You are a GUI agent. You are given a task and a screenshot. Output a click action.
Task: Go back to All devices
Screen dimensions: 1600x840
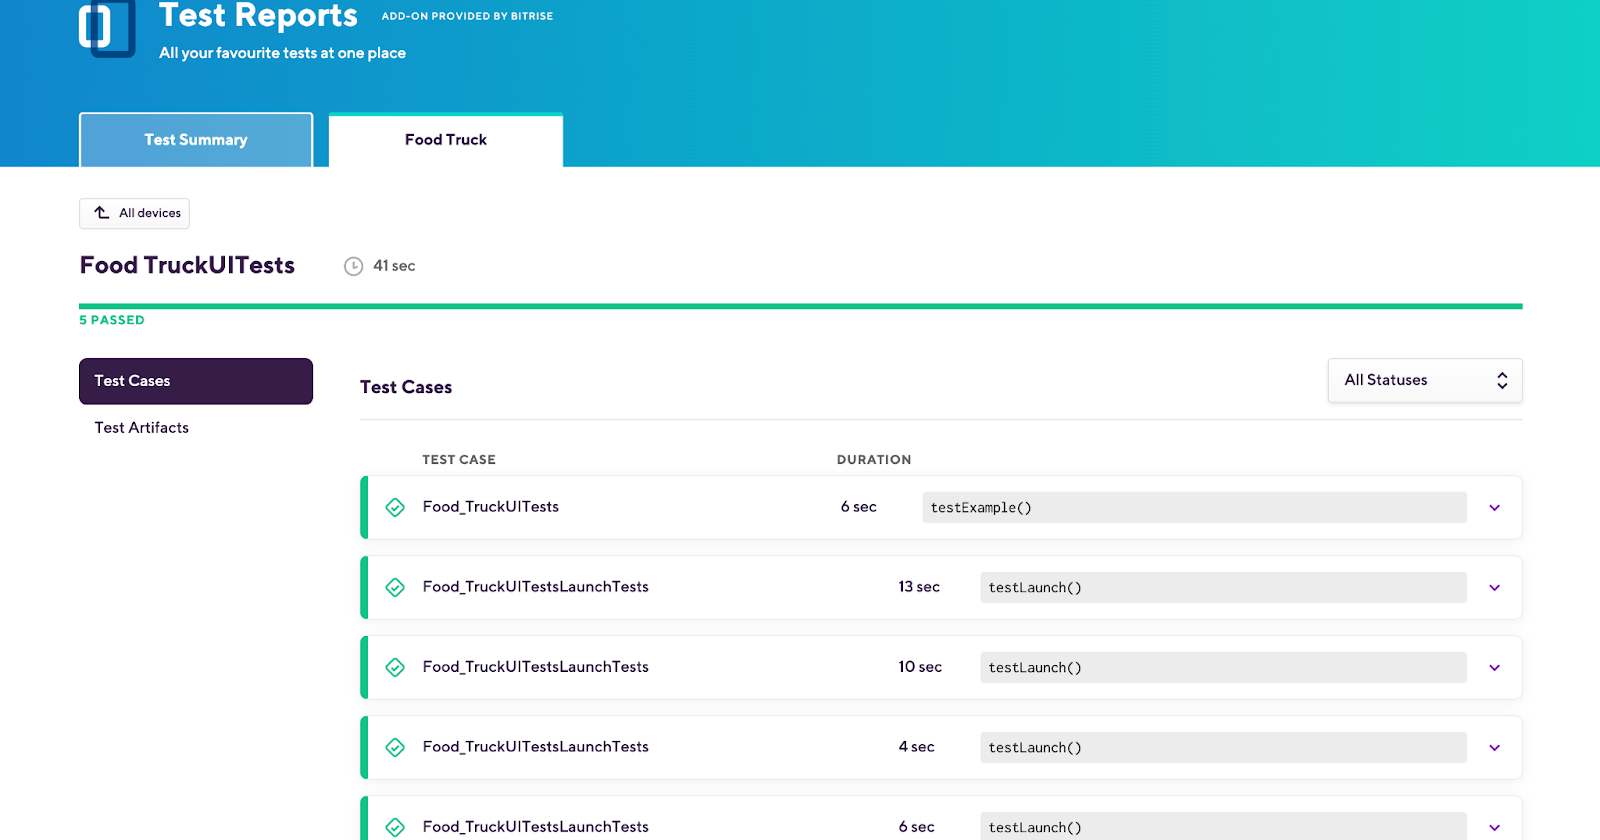[x=134, y=213]
